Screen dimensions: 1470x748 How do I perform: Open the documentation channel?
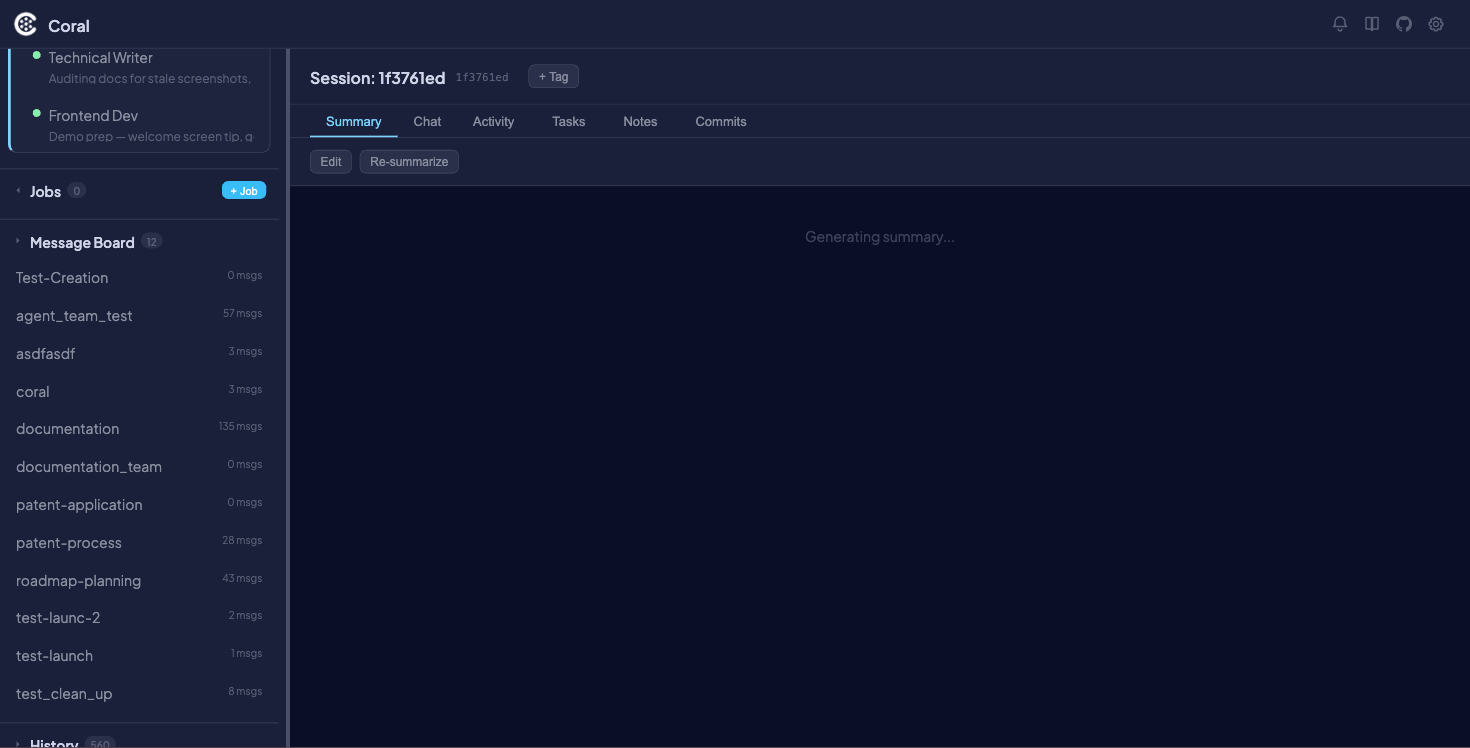click(x=67, y=428)
